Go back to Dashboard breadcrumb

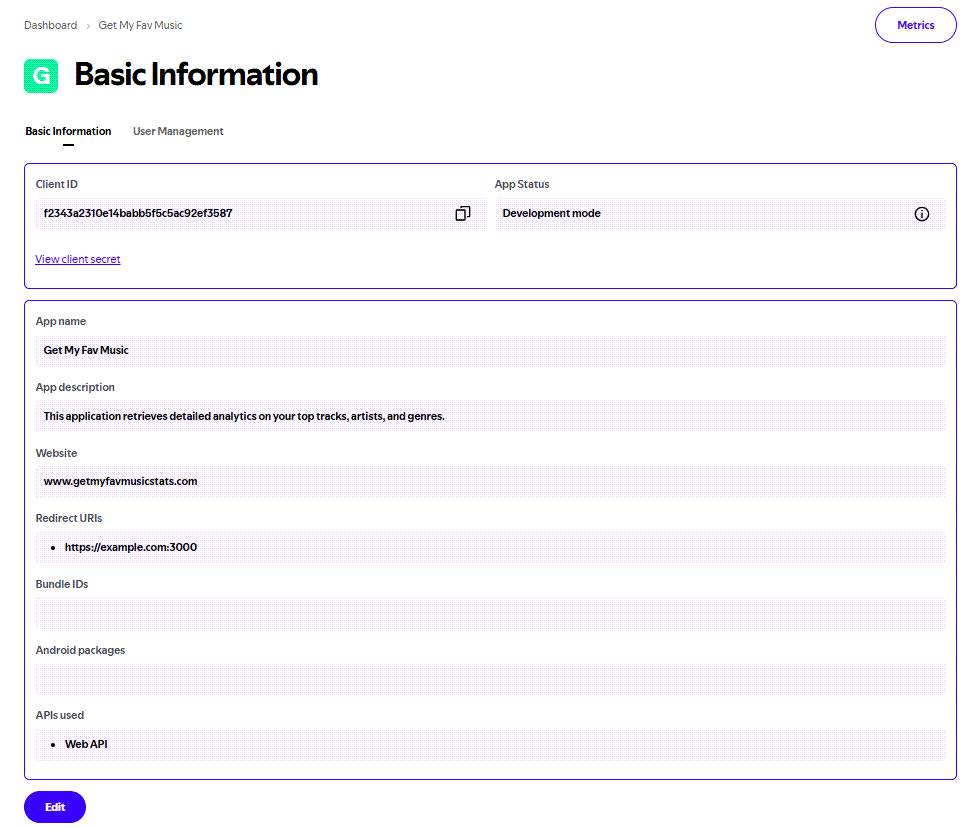[x=50, y=25]
